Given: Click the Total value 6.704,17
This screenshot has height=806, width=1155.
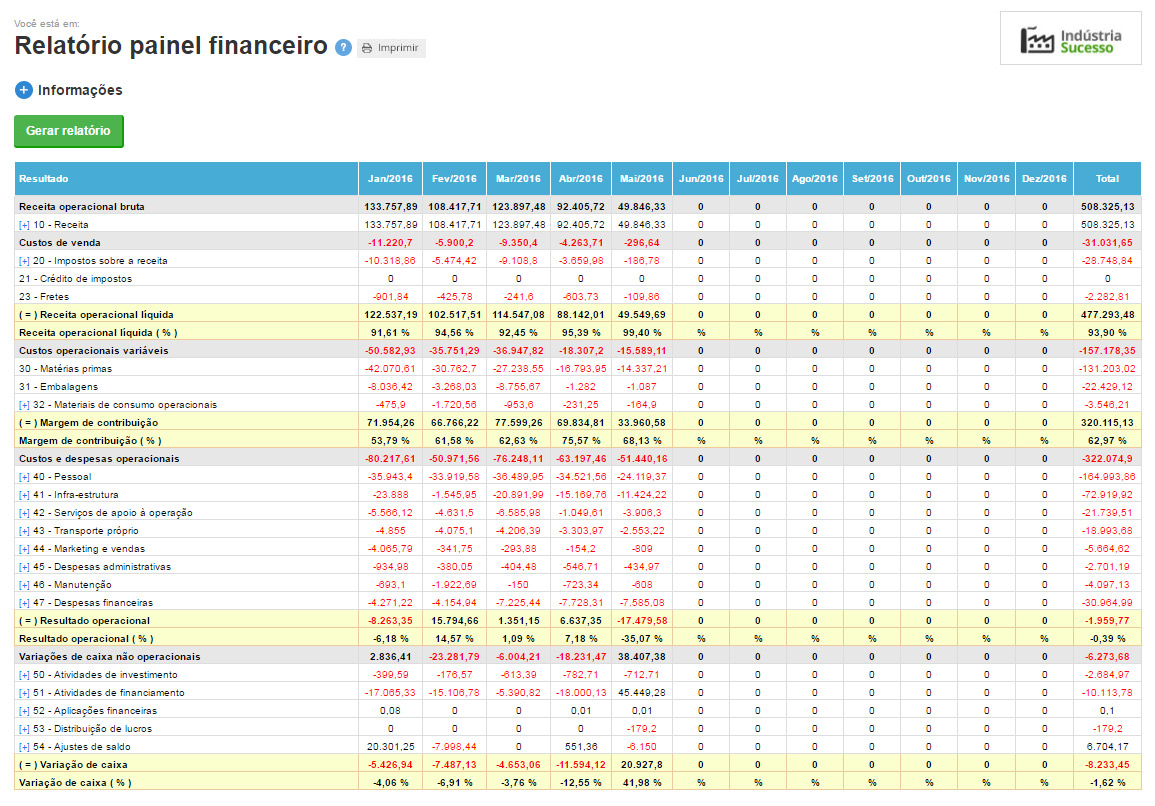Looking at the screenshot, I should tap(1107, 747).
